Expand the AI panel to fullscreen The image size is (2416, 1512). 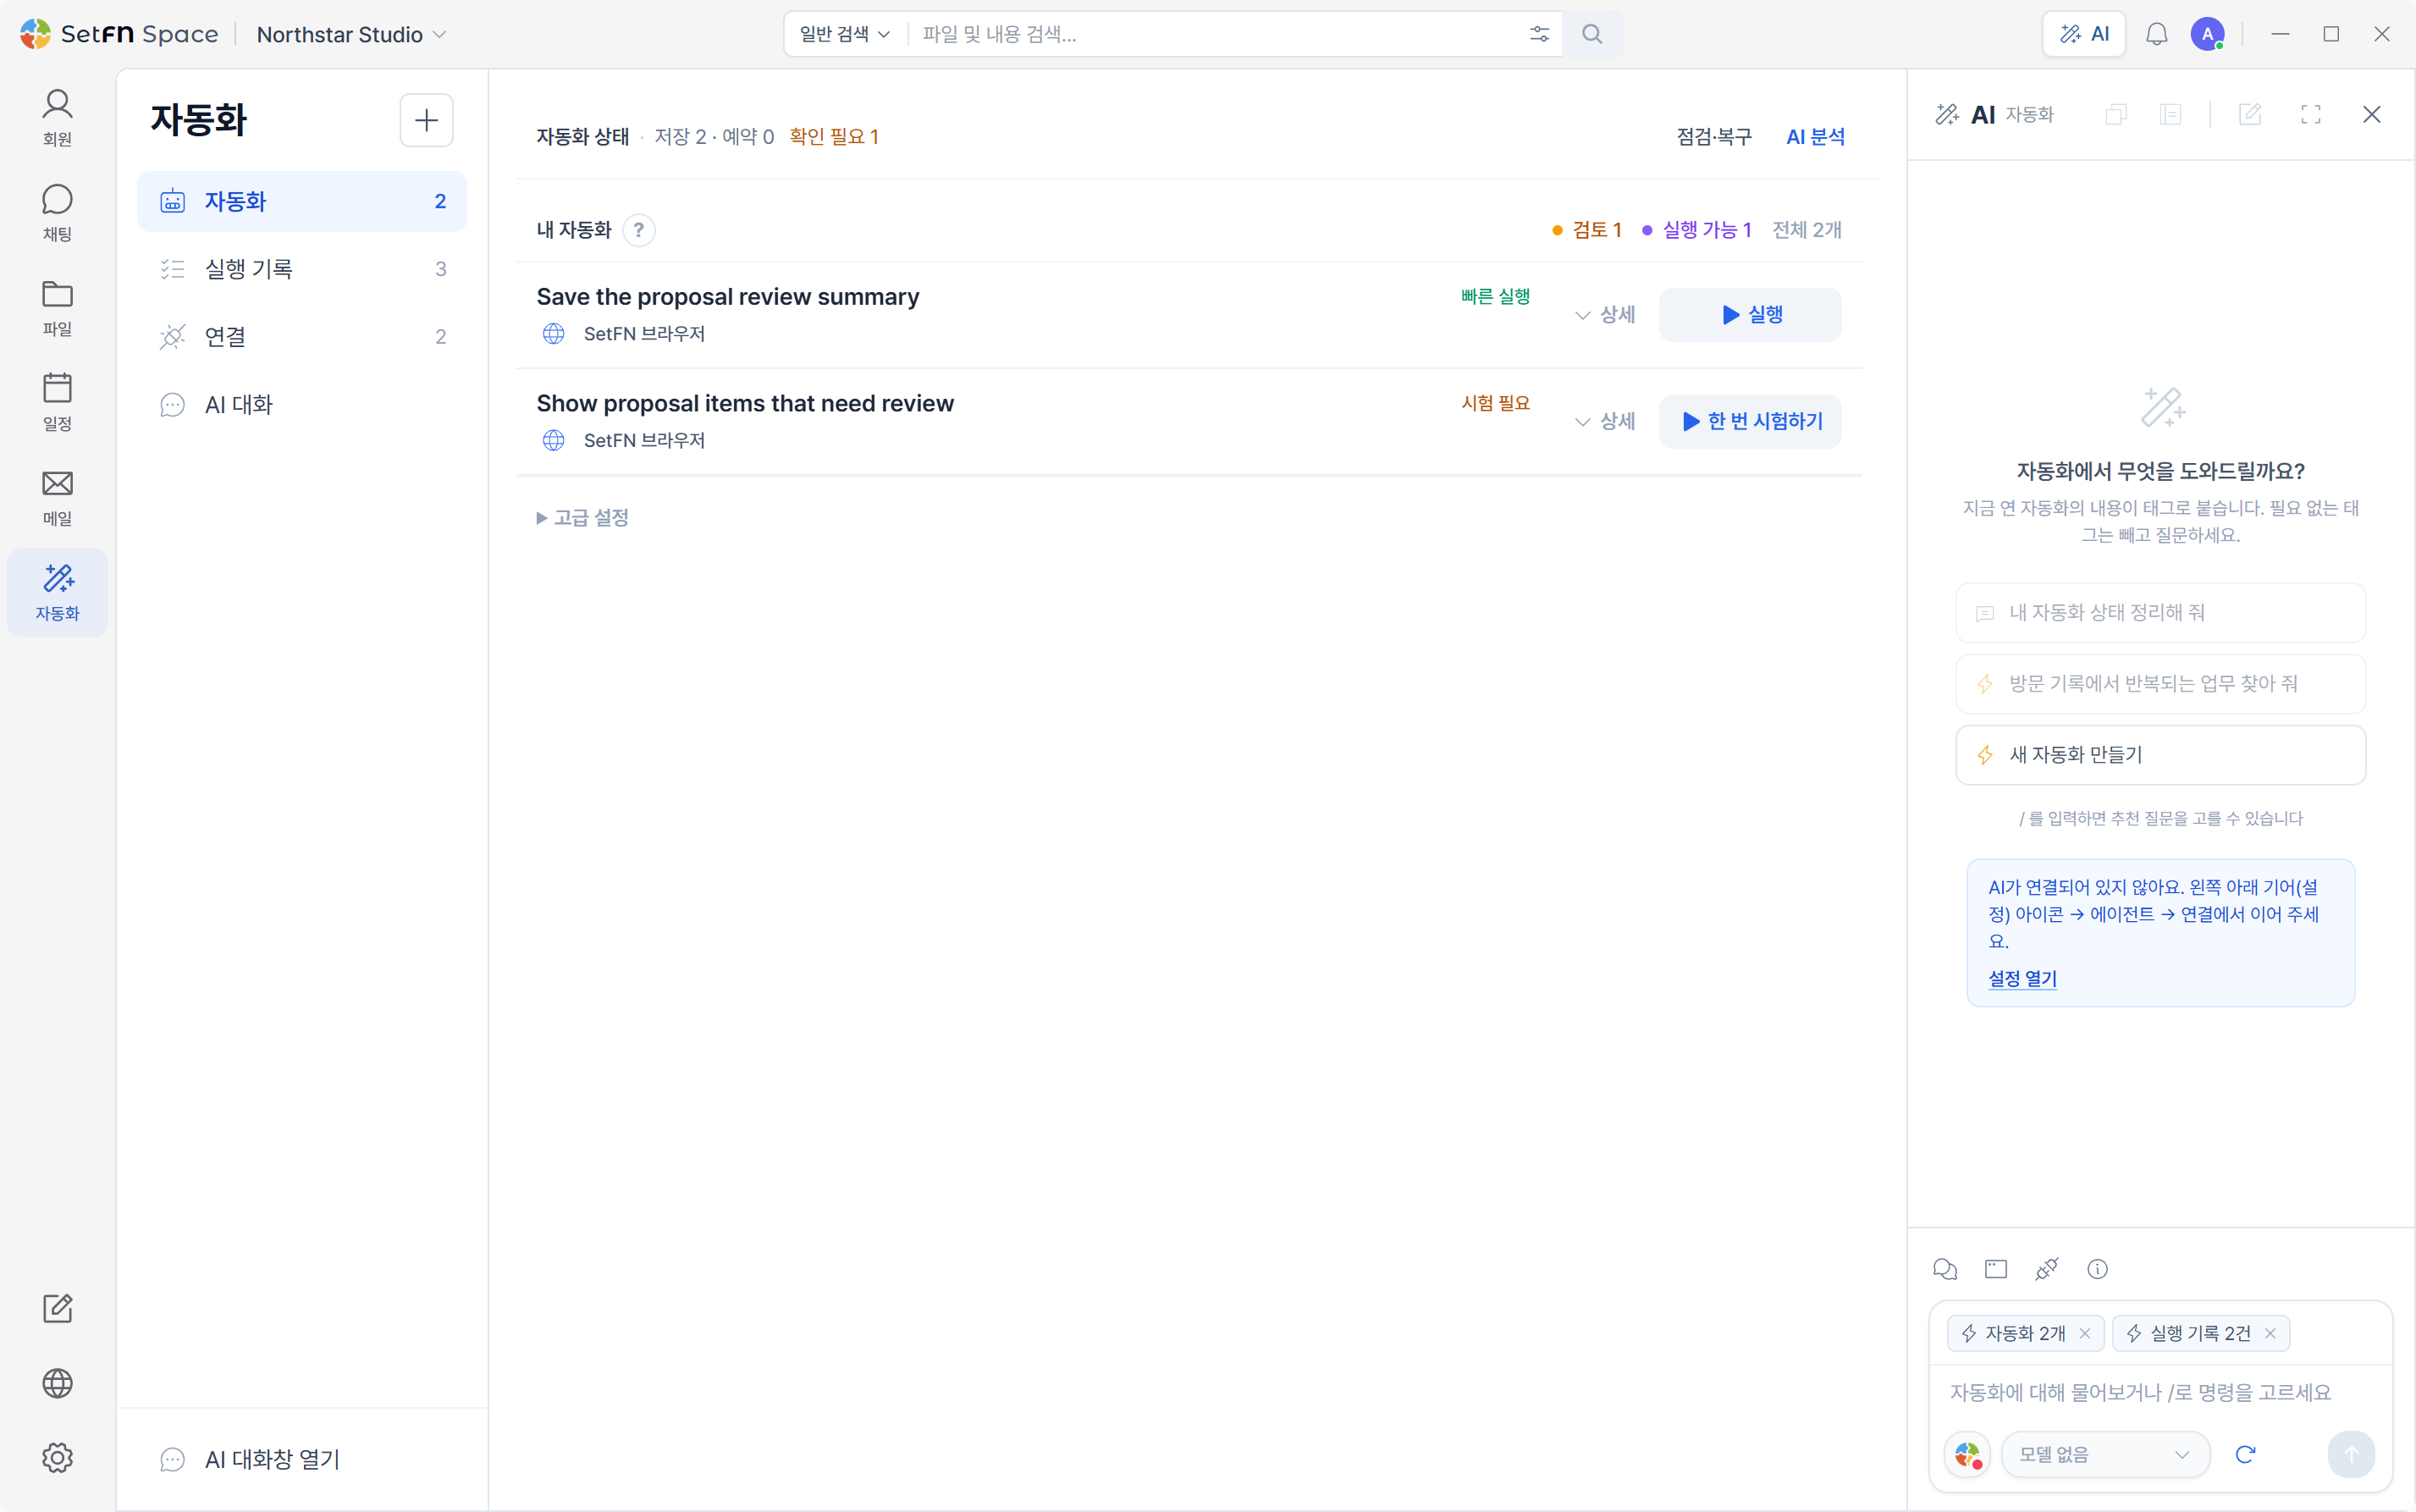click(2310, 115)
